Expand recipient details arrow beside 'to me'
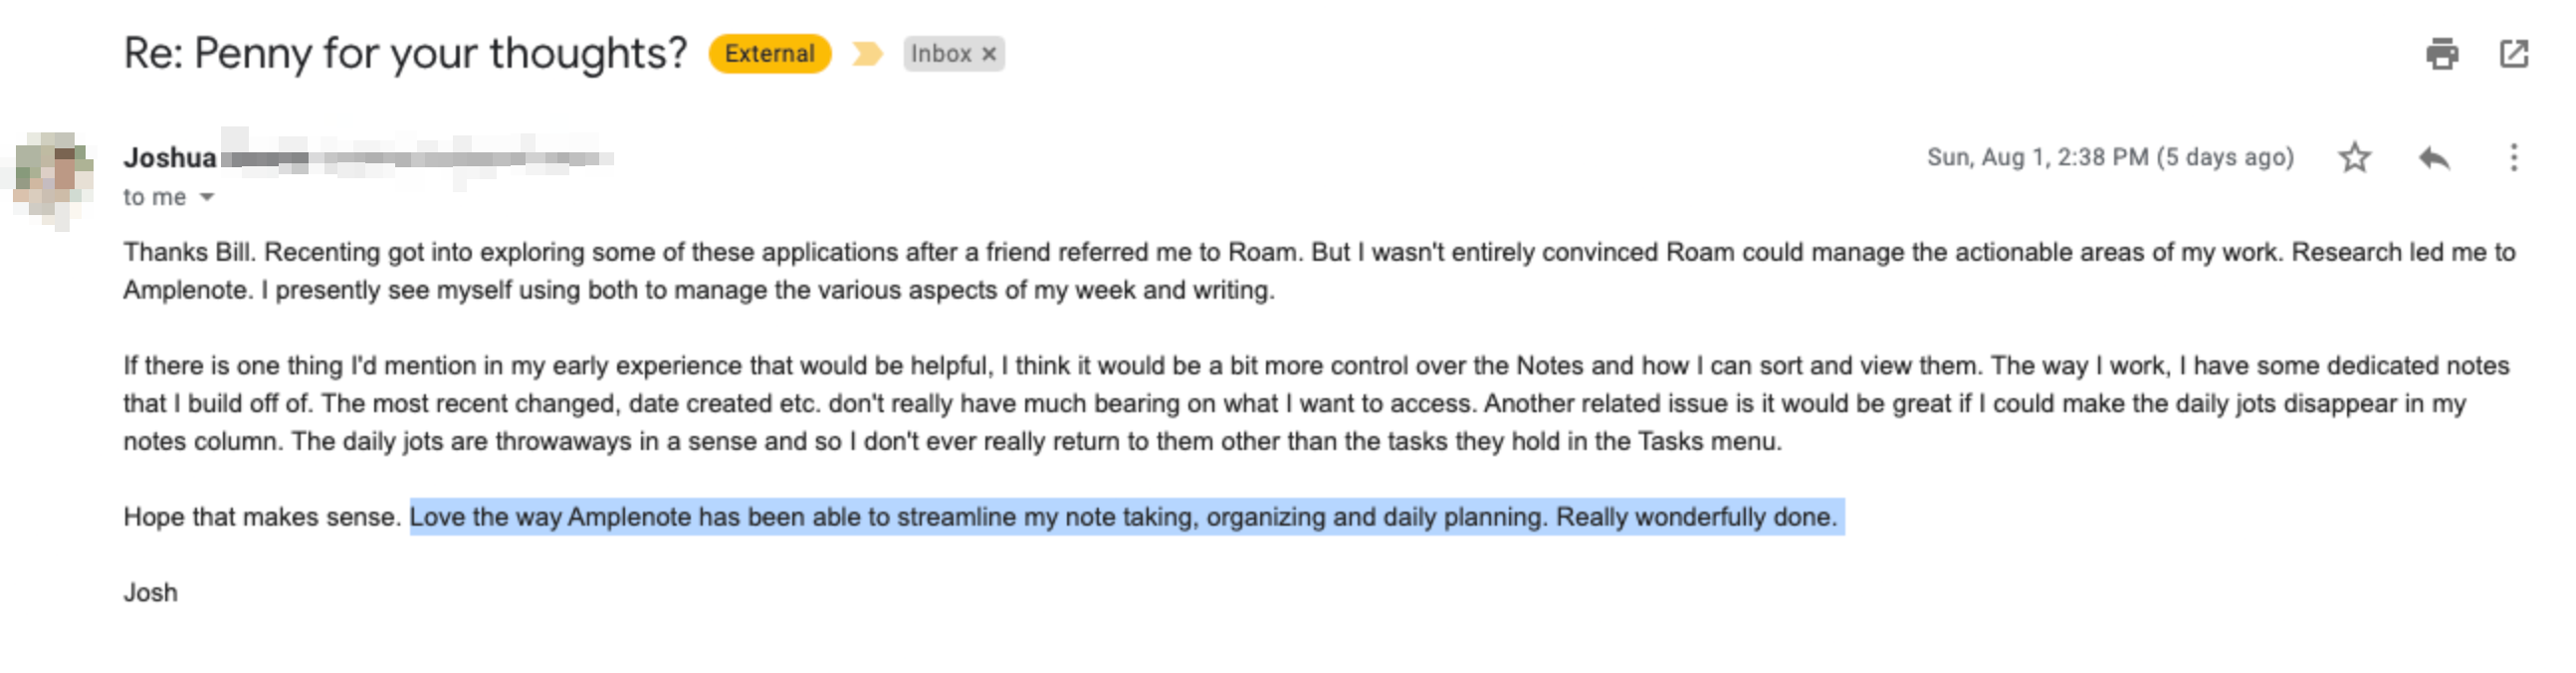The width and height of the screenshot is (2576, 673). [207, 197]
